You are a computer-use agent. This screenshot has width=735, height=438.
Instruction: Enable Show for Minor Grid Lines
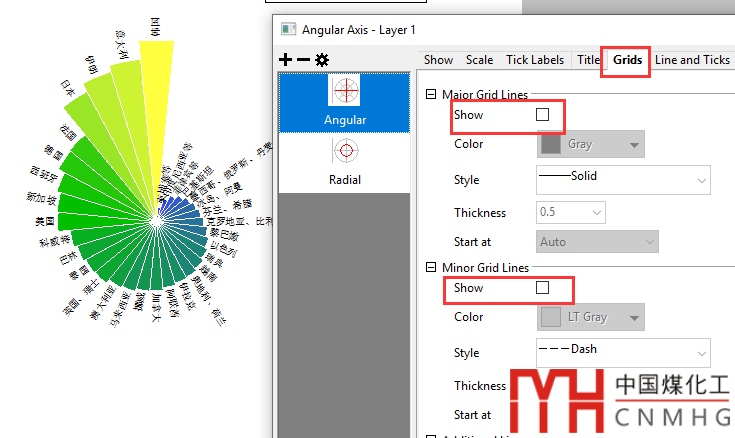click(543, 288)
